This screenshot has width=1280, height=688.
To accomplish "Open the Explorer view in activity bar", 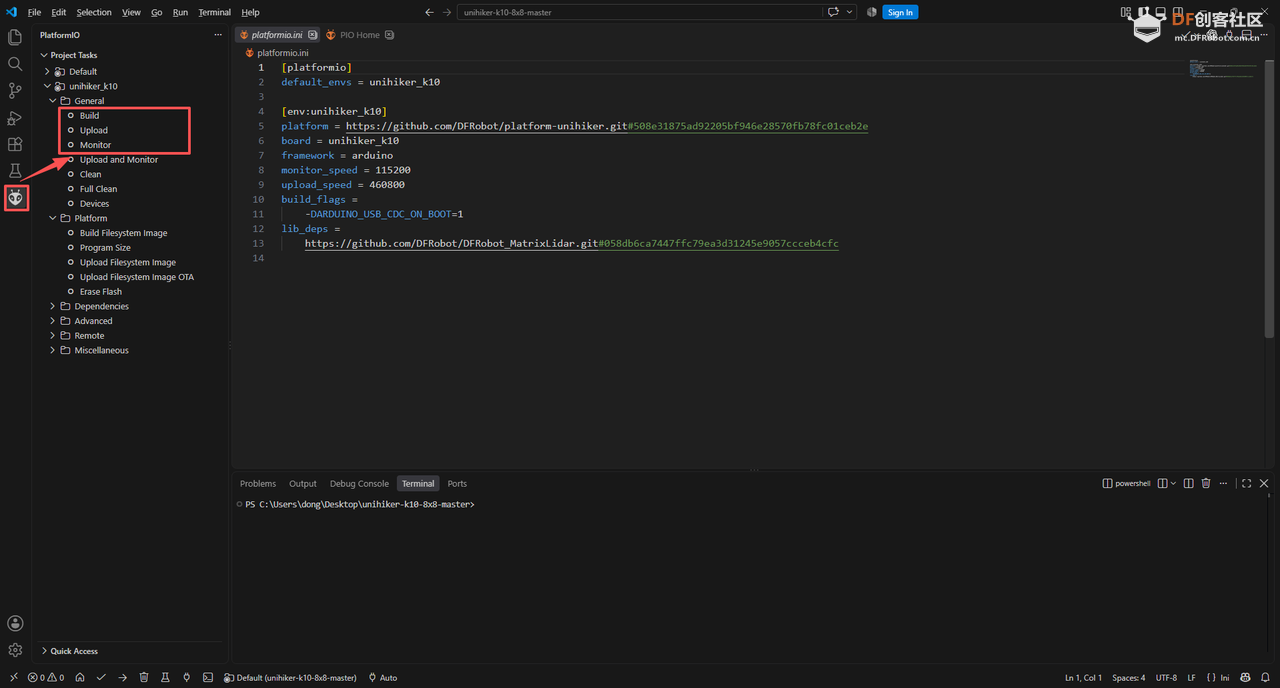I will [15, 37].
